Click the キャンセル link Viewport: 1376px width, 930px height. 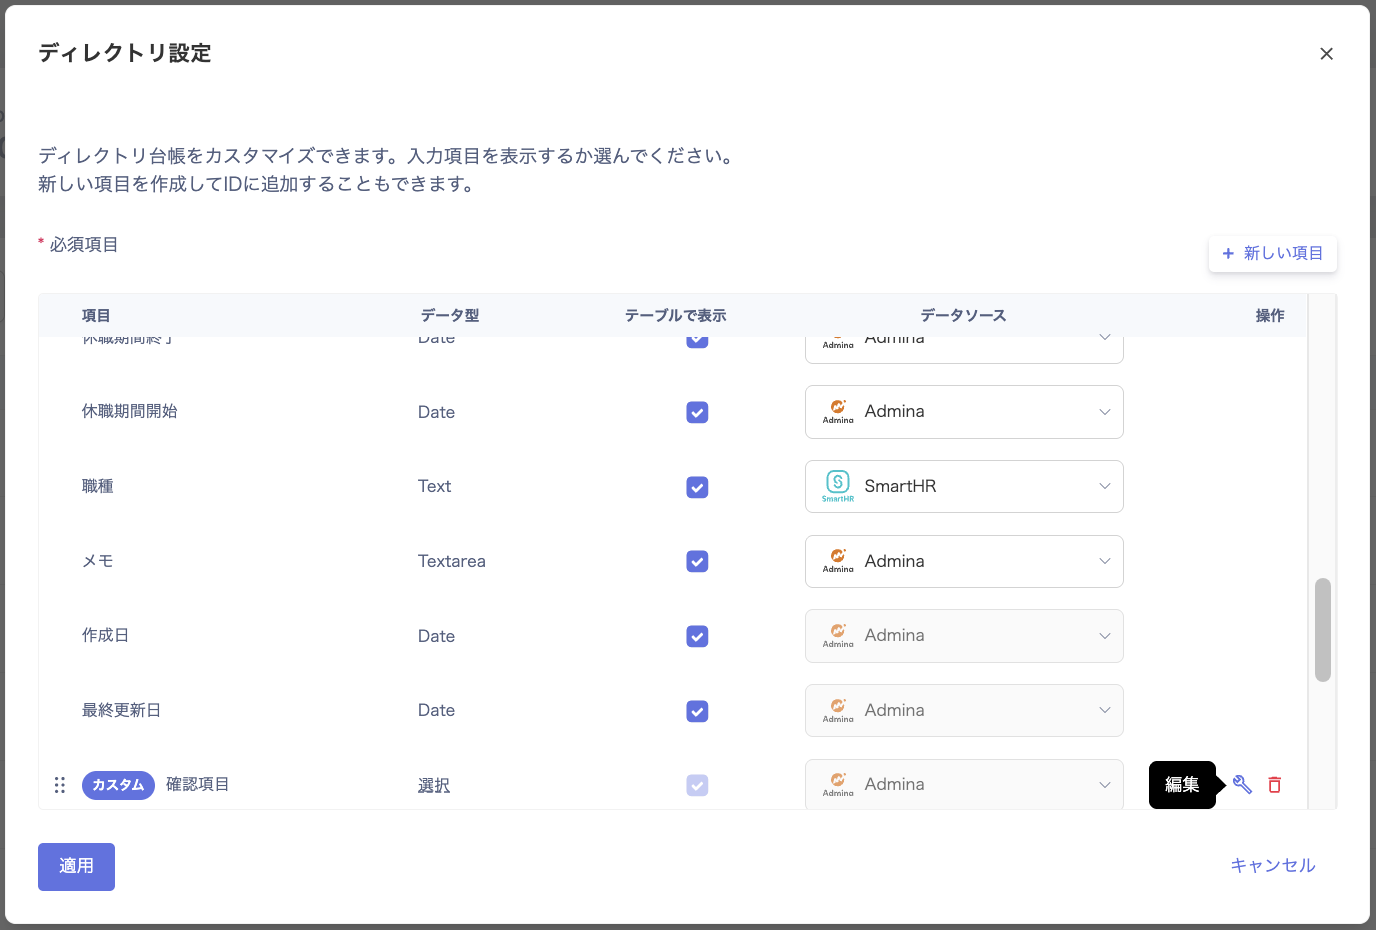1272,866
